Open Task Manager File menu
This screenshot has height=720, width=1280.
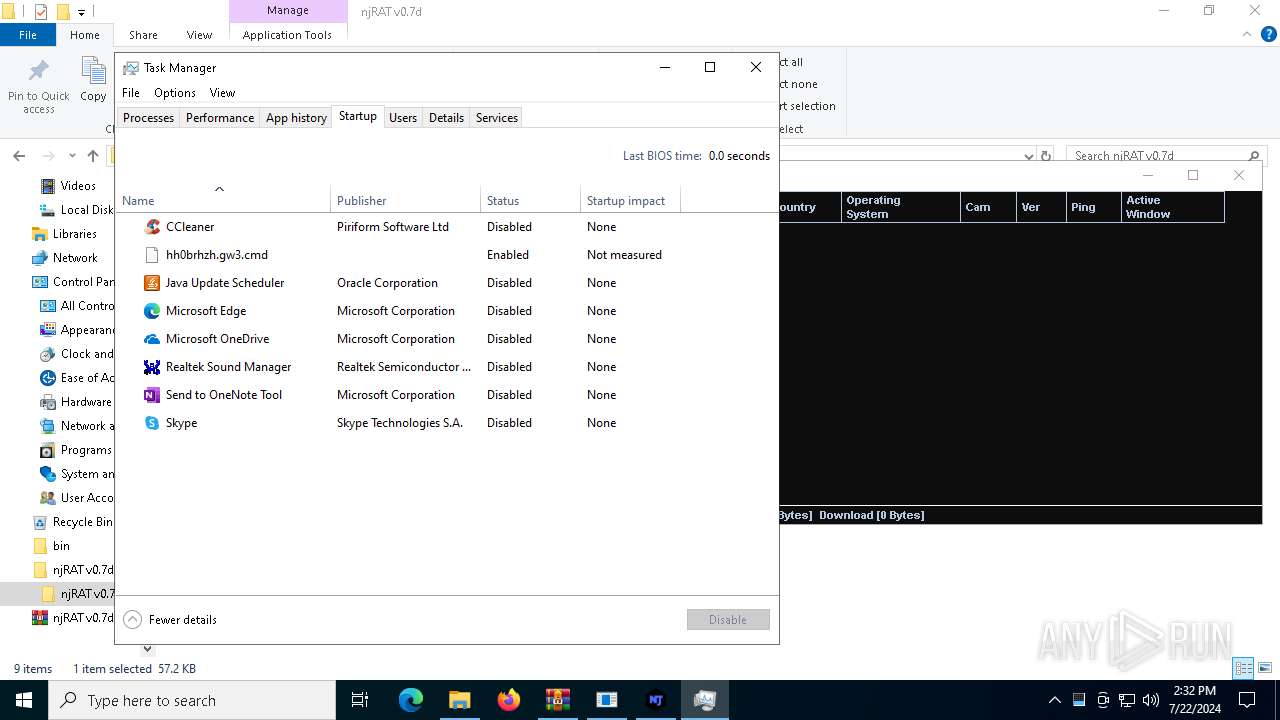click(x=131, y=92)
